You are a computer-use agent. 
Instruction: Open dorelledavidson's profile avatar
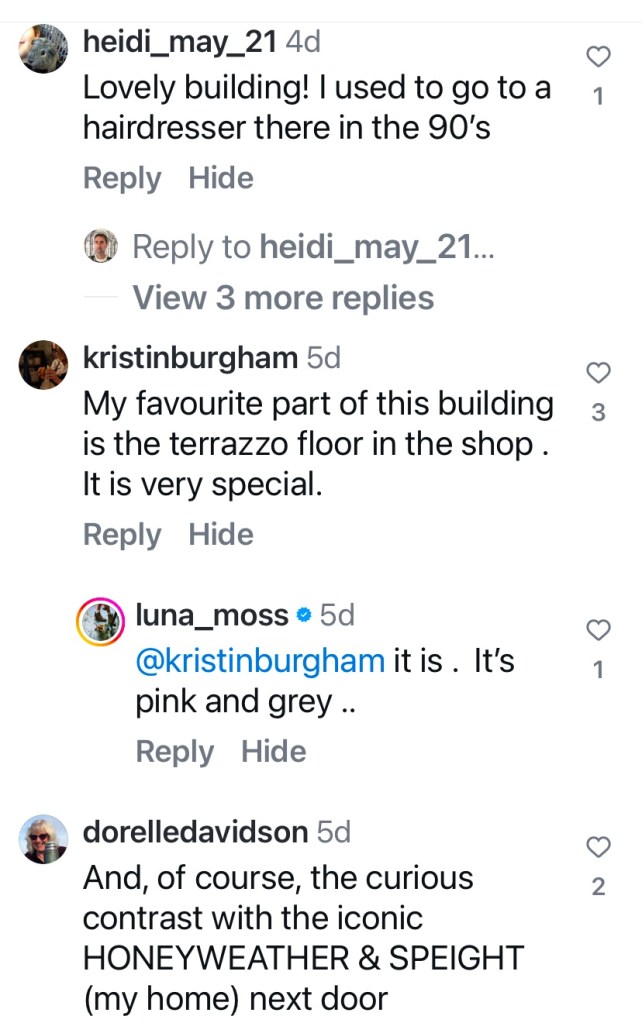44,841
